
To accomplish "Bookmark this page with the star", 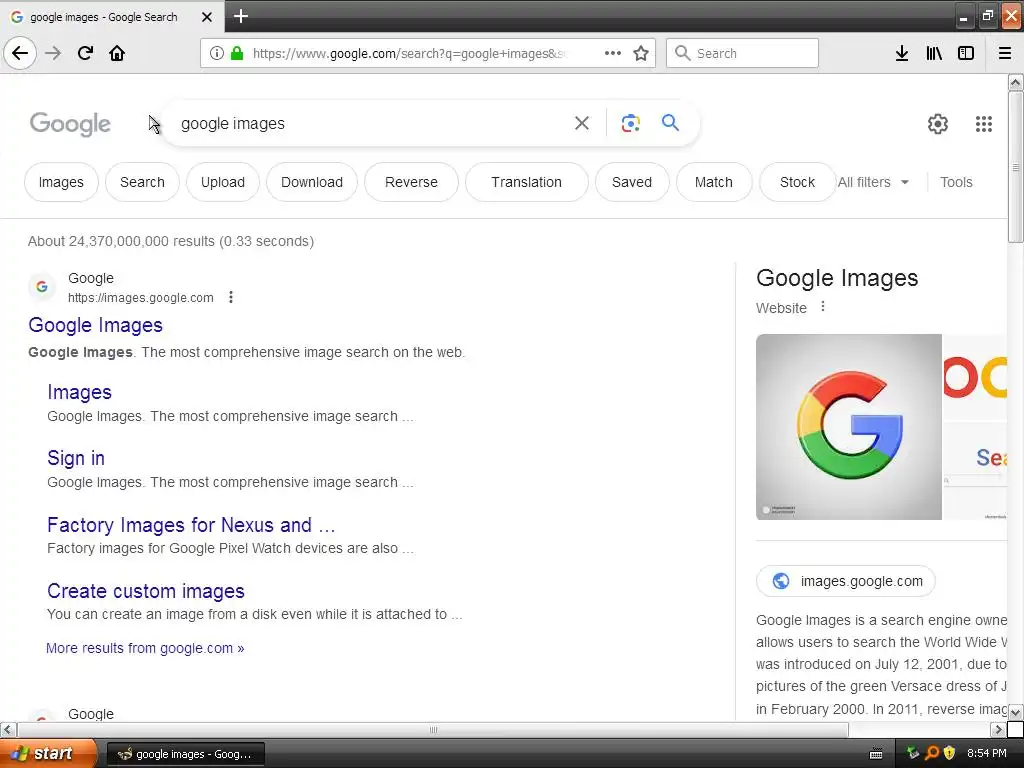I will click(x=641, y=53).
